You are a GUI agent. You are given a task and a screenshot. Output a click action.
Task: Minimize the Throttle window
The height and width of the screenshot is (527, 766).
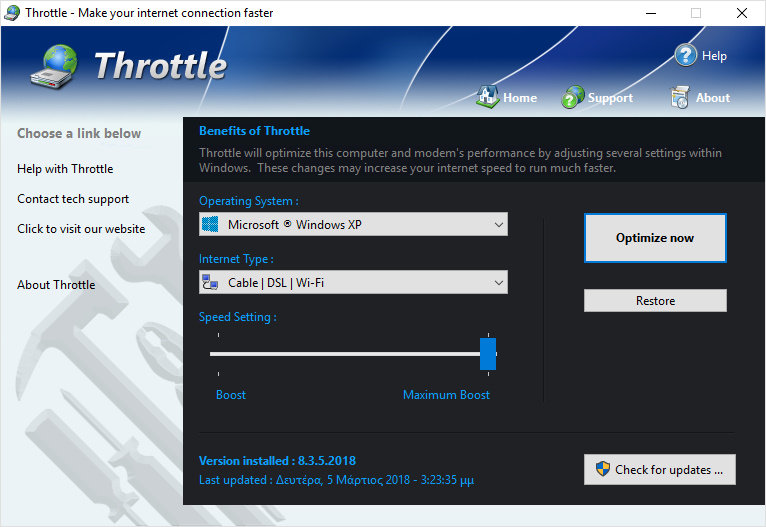651,13
